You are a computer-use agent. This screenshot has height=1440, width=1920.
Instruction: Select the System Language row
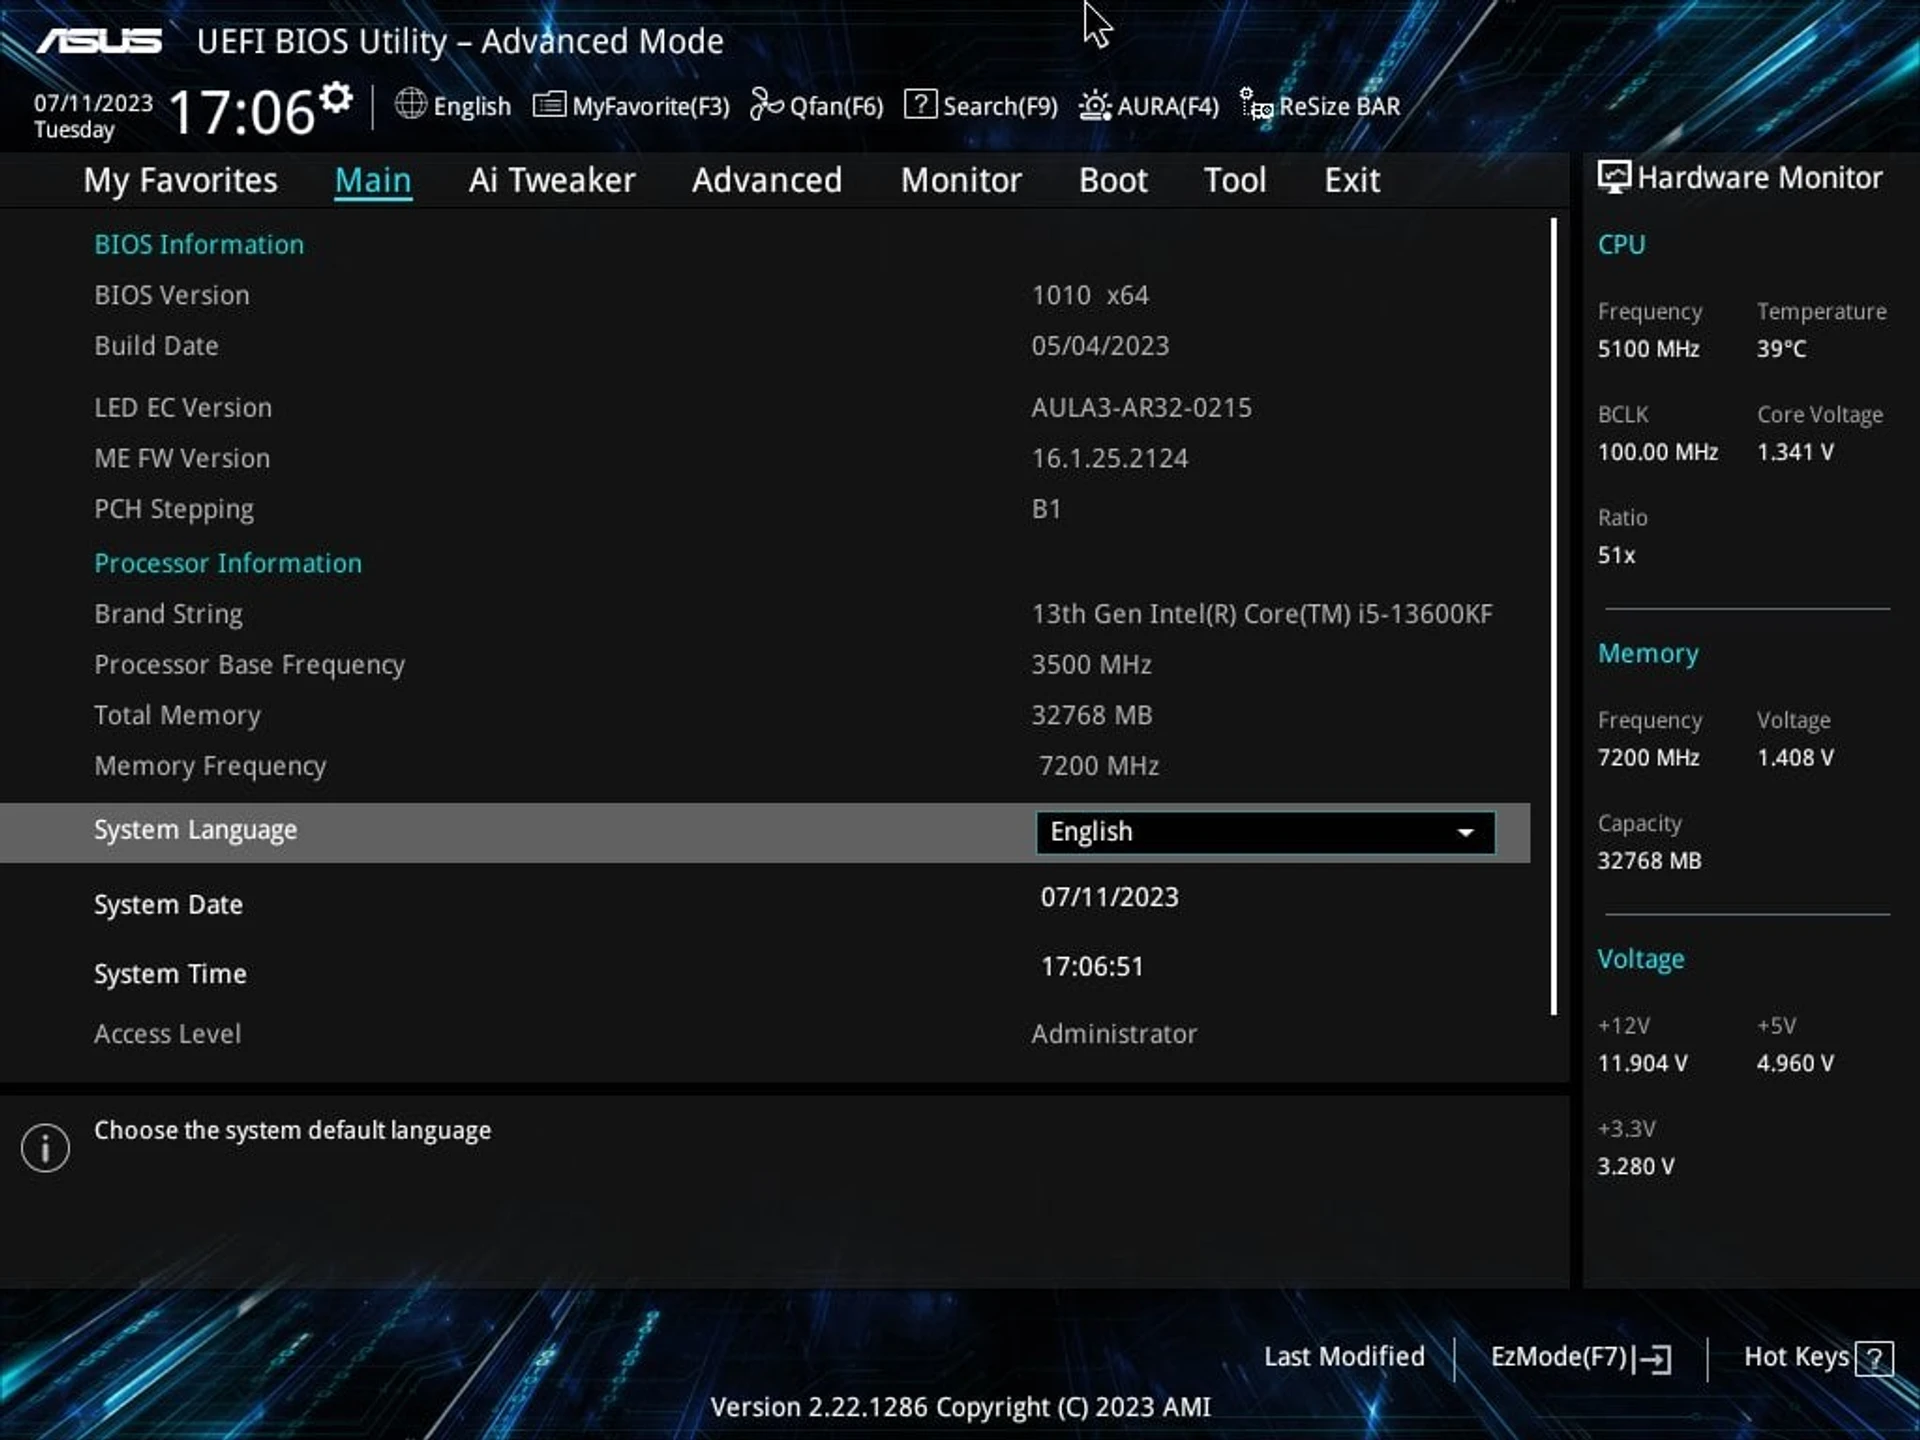coord(765,832)
